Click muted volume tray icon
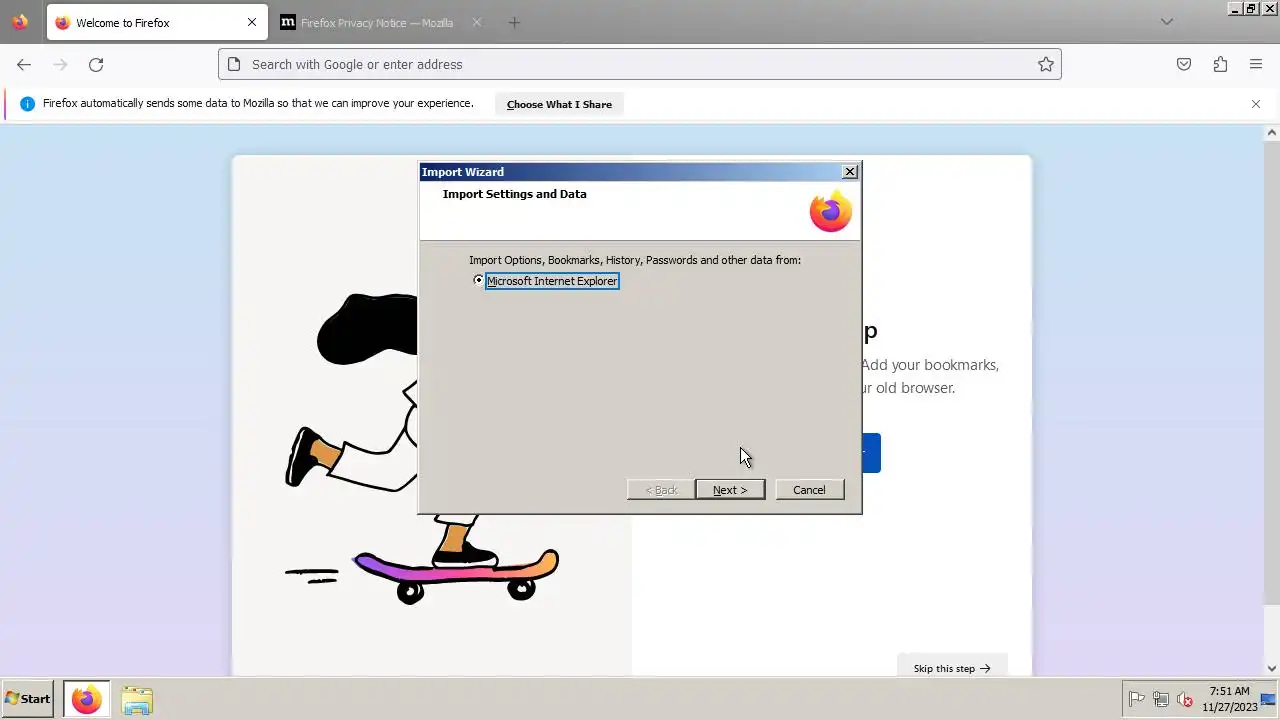This screenshot has width=1280, height=720. click(x=1185, y=700)
